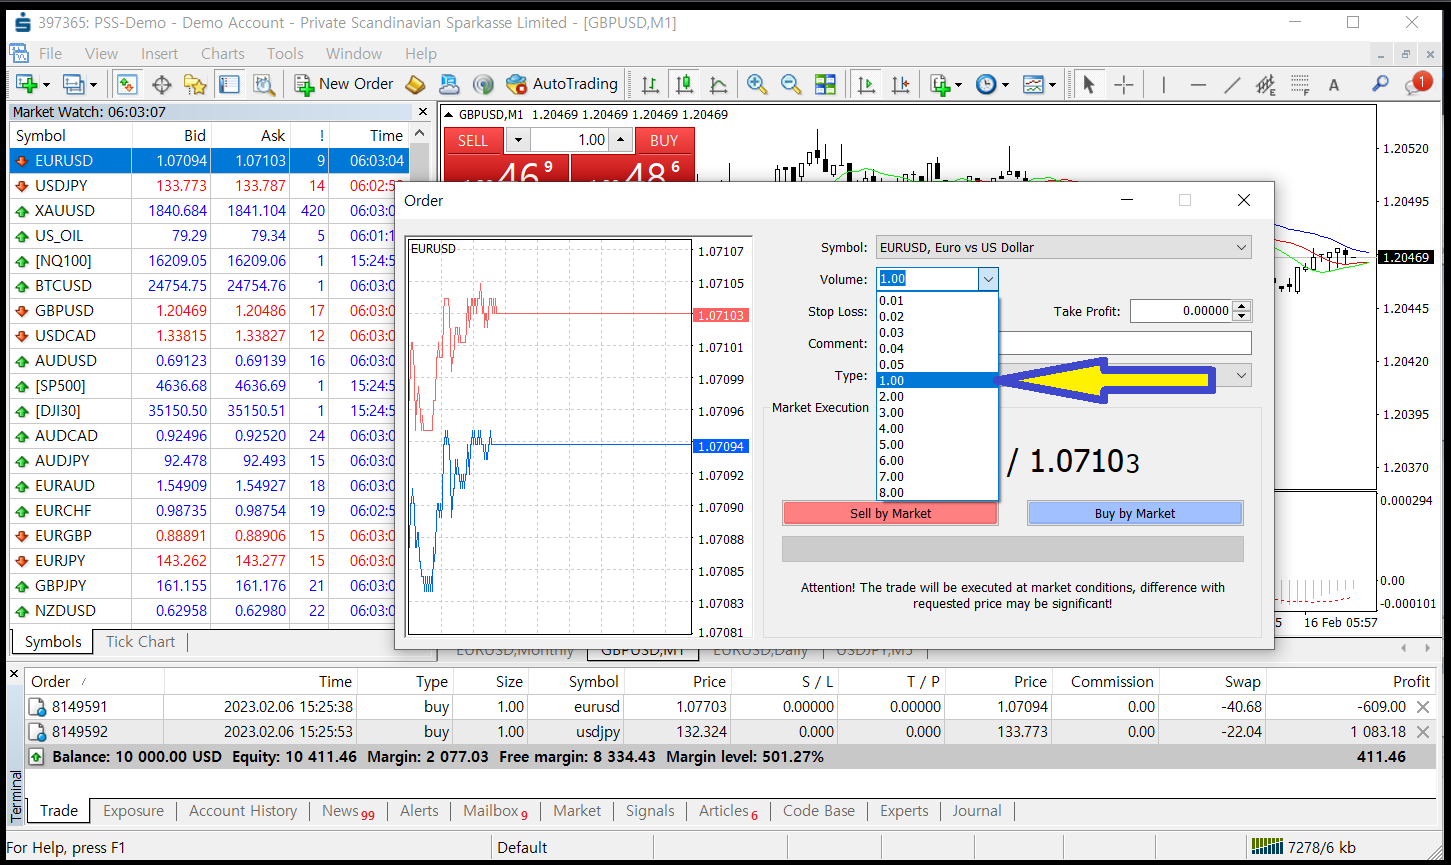This screenshot has width=1451, height=865.
Task: Close the Market Watch panel
Action: (x=423, y=112)
